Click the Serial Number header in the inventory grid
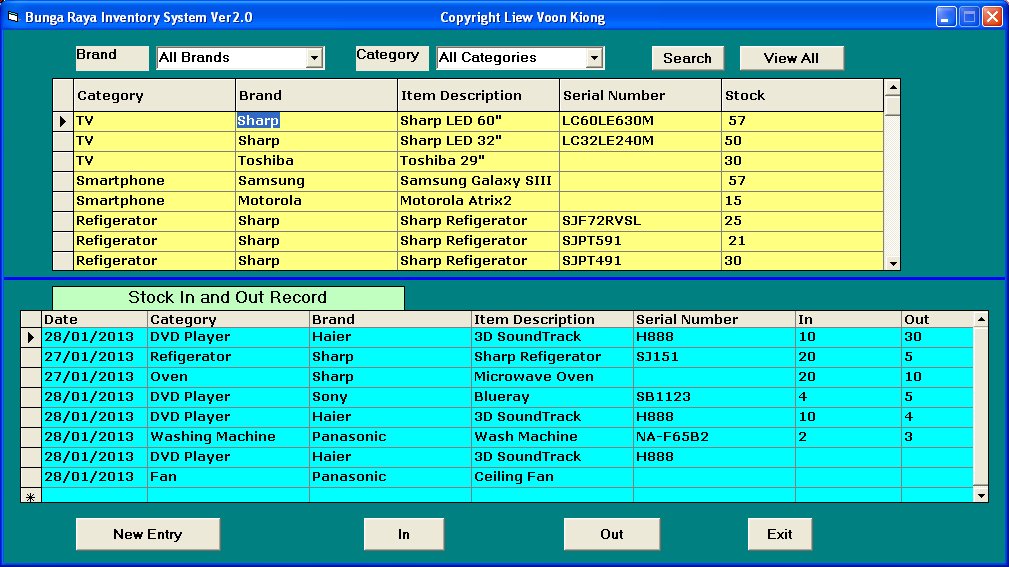The image size is (1009, 567). click(640, 95)
